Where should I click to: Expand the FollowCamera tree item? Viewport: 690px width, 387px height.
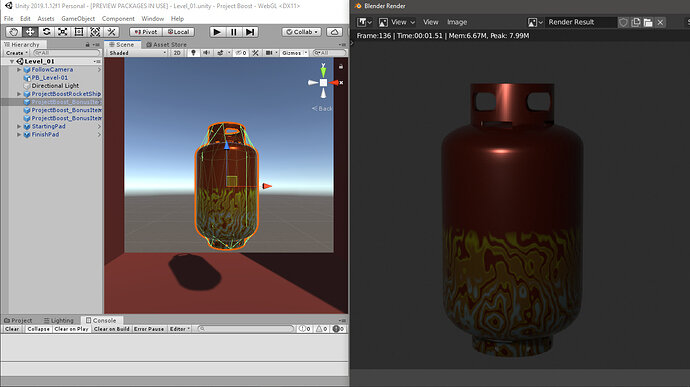(19, 70)
